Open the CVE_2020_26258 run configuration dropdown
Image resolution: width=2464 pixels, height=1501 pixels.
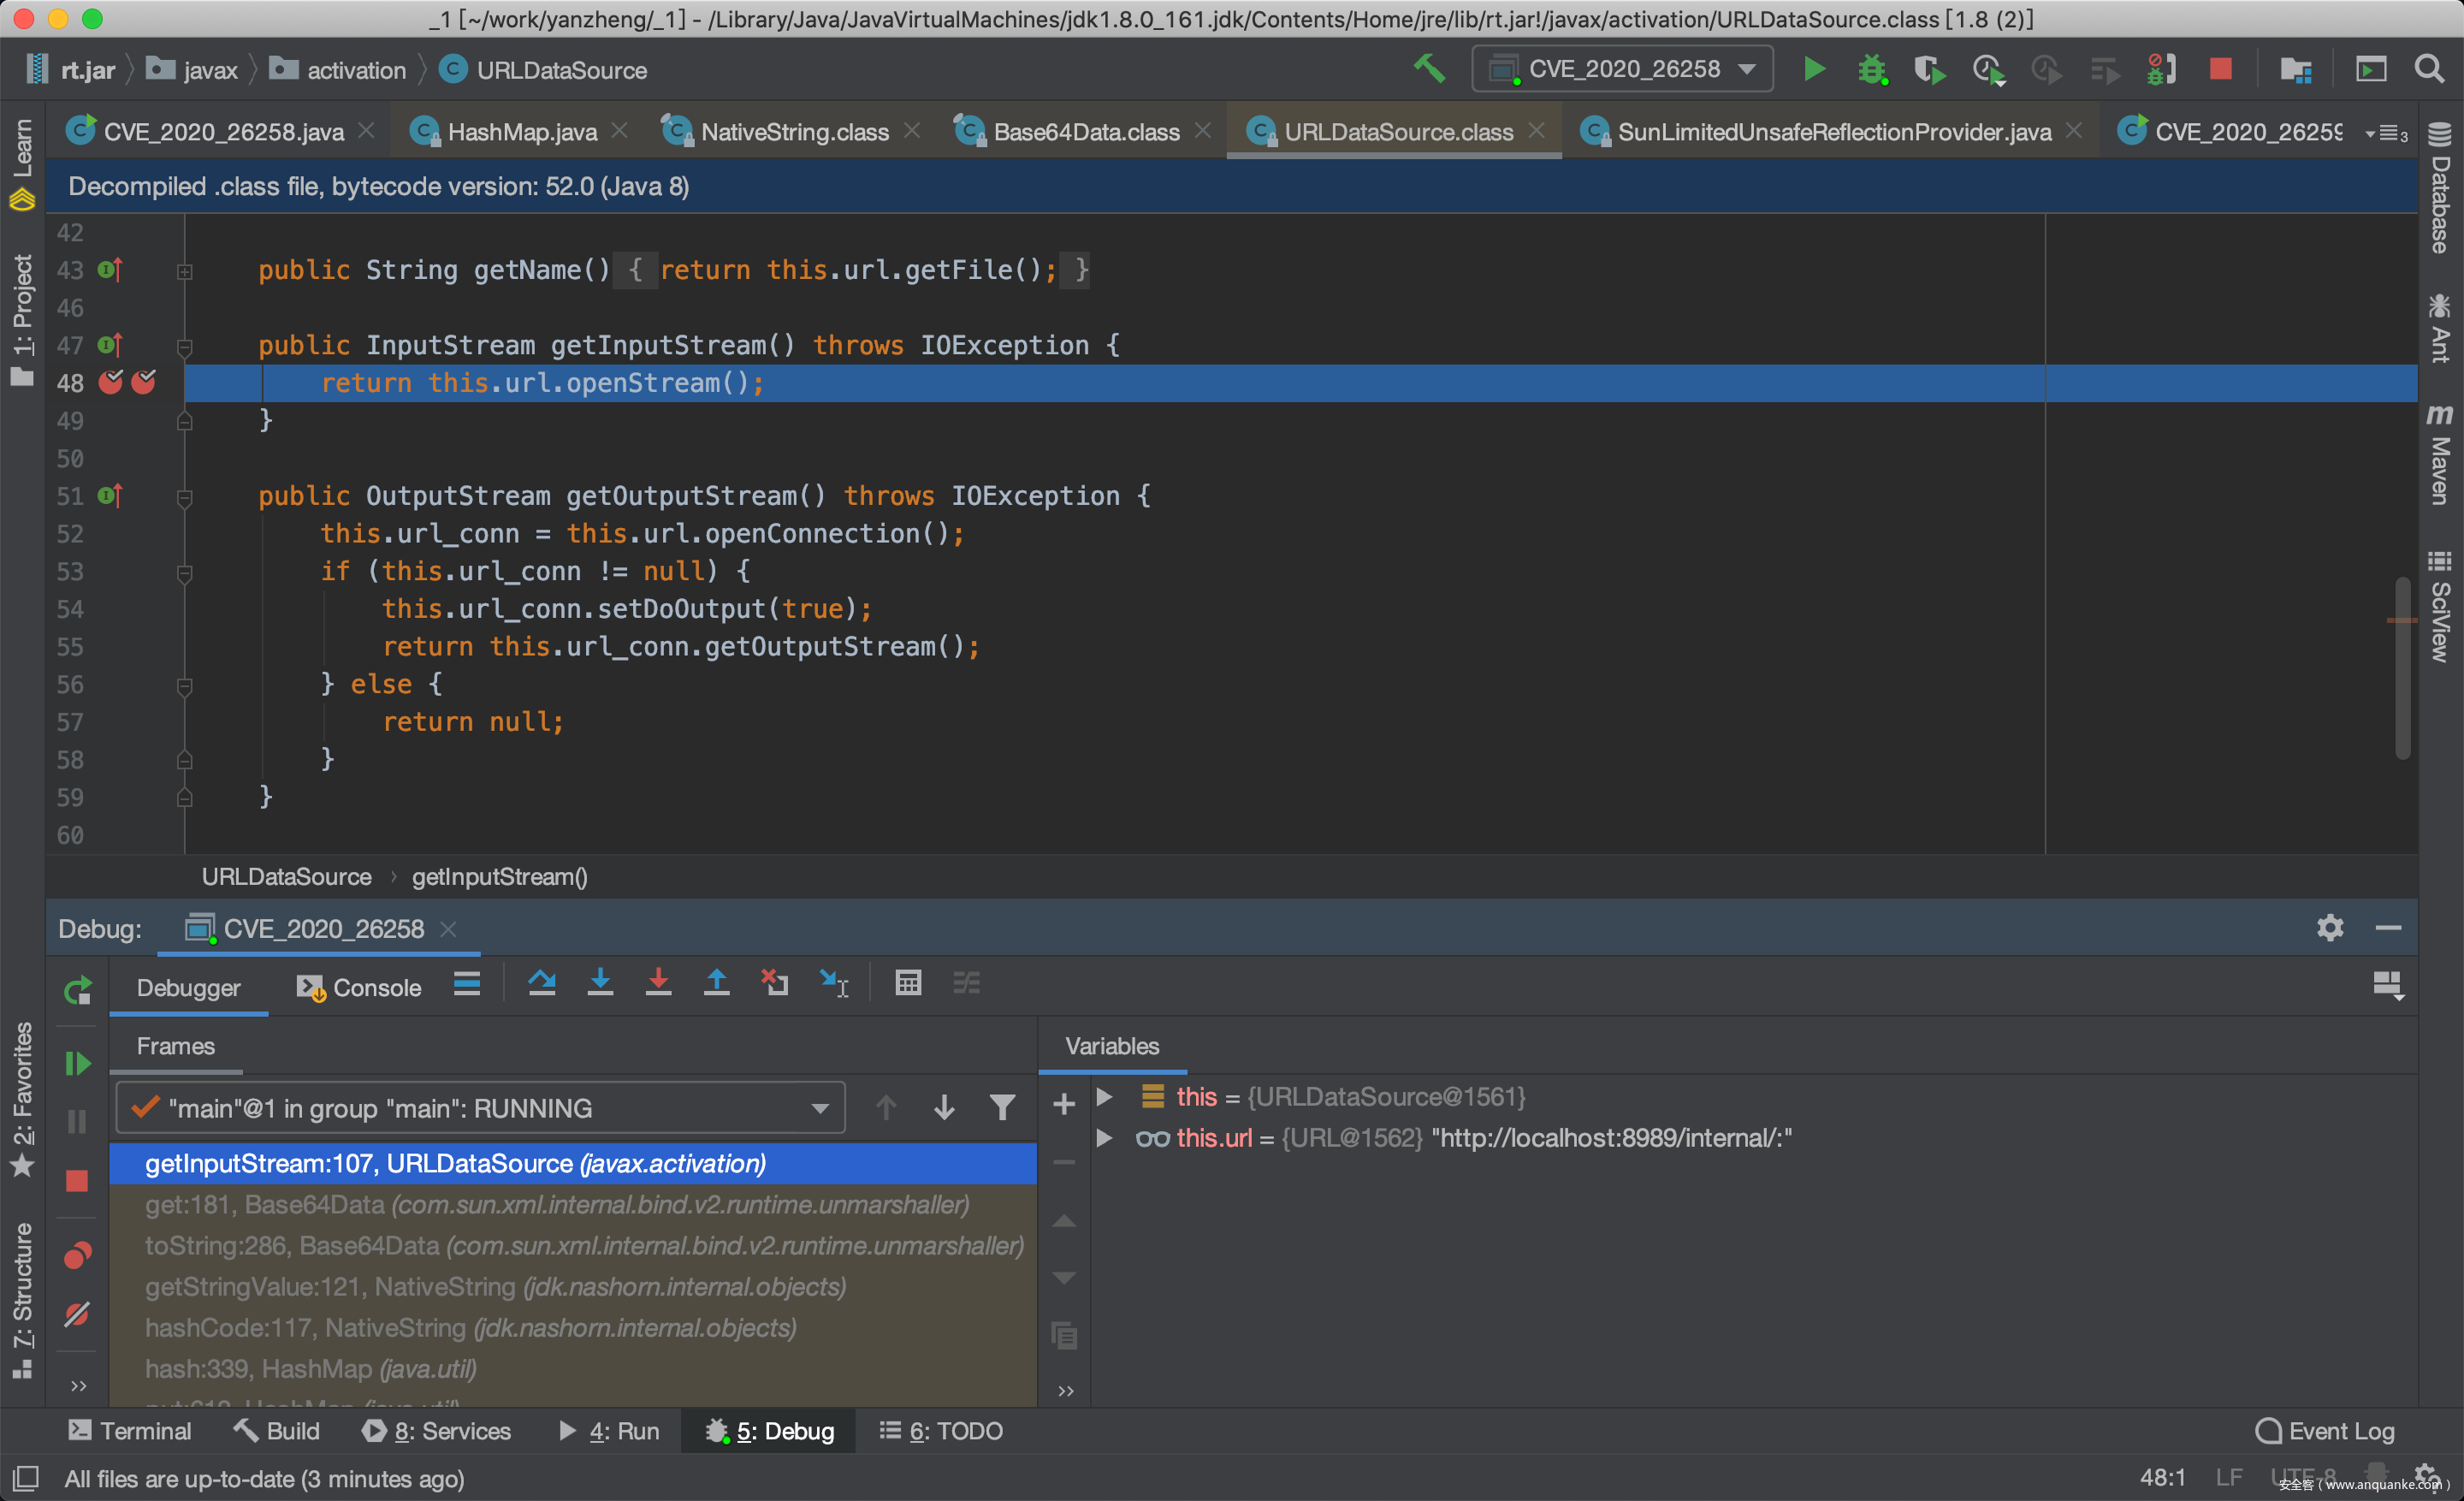tap(1622, 69)
